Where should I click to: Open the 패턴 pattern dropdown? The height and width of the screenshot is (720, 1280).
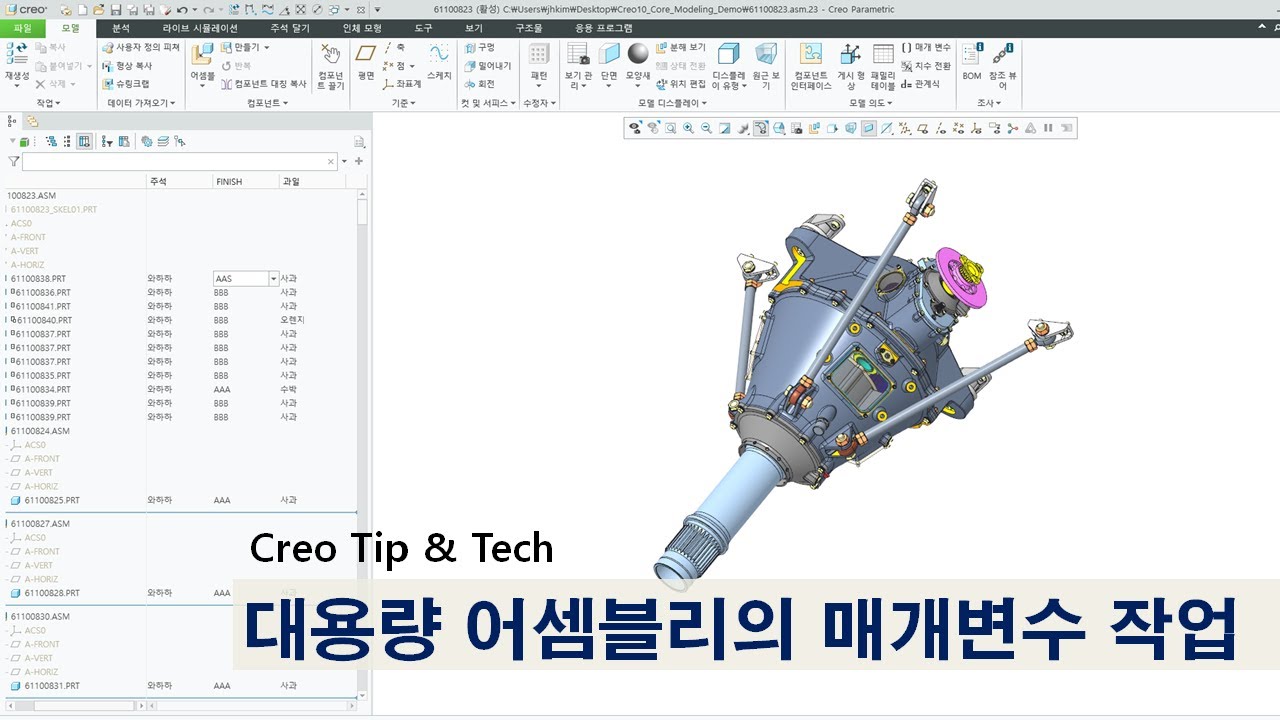click(539, 66)
